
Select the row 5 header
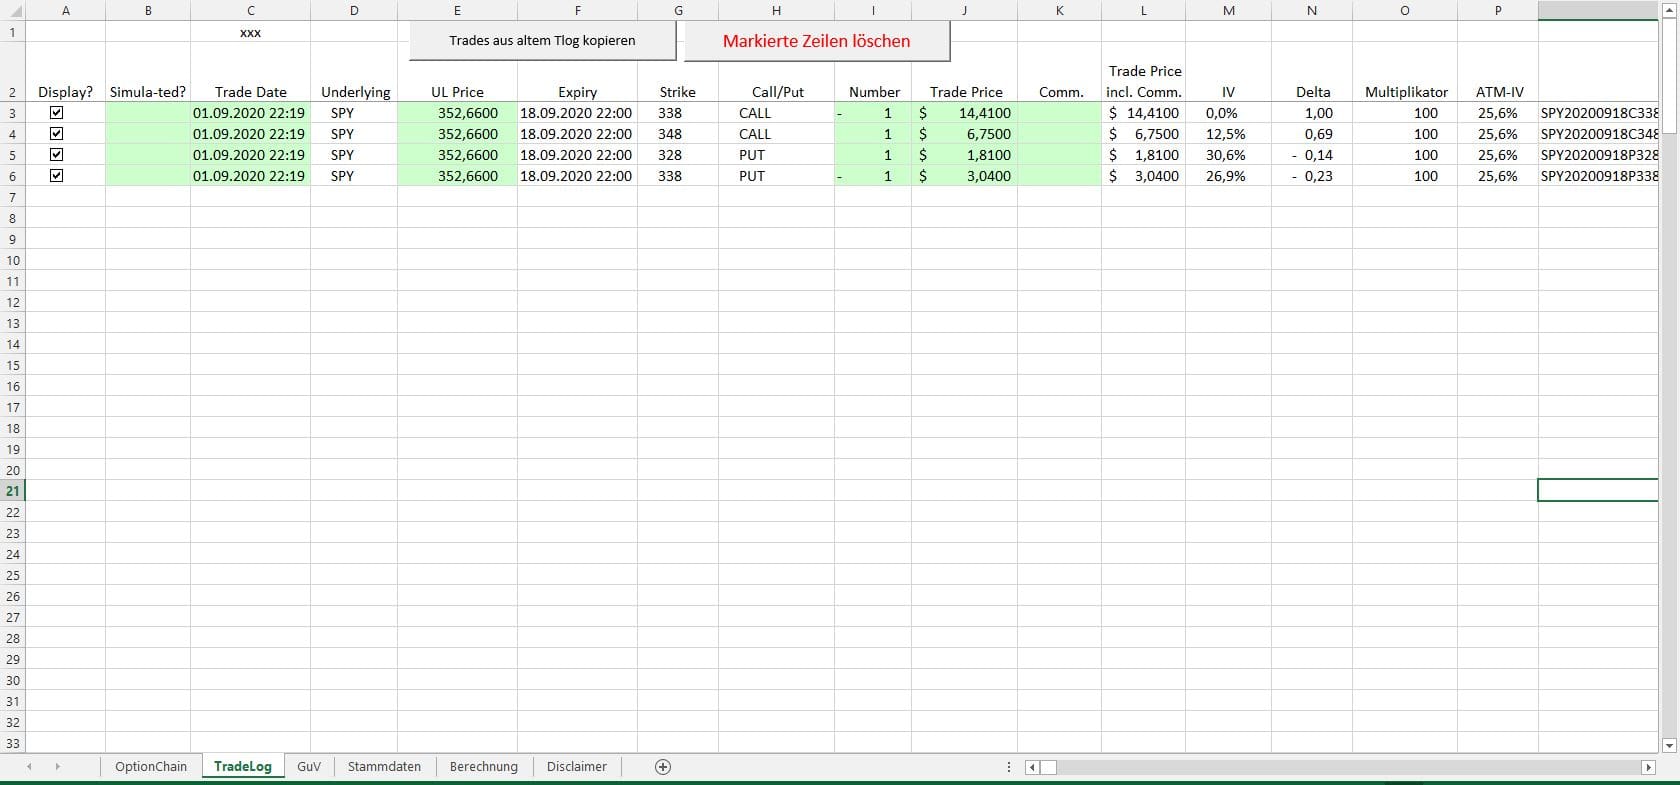[12, 155]
